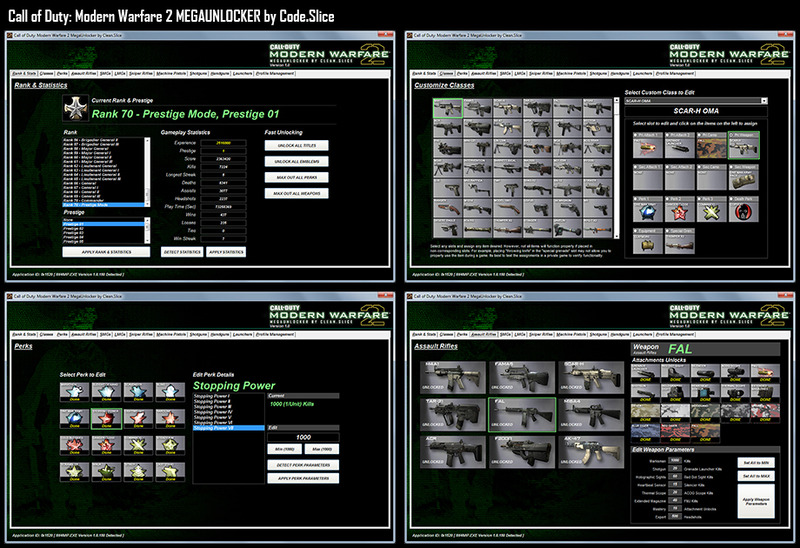
Task: Select the Pri. Camo slot radio button
Action: [x=699, y=135]
